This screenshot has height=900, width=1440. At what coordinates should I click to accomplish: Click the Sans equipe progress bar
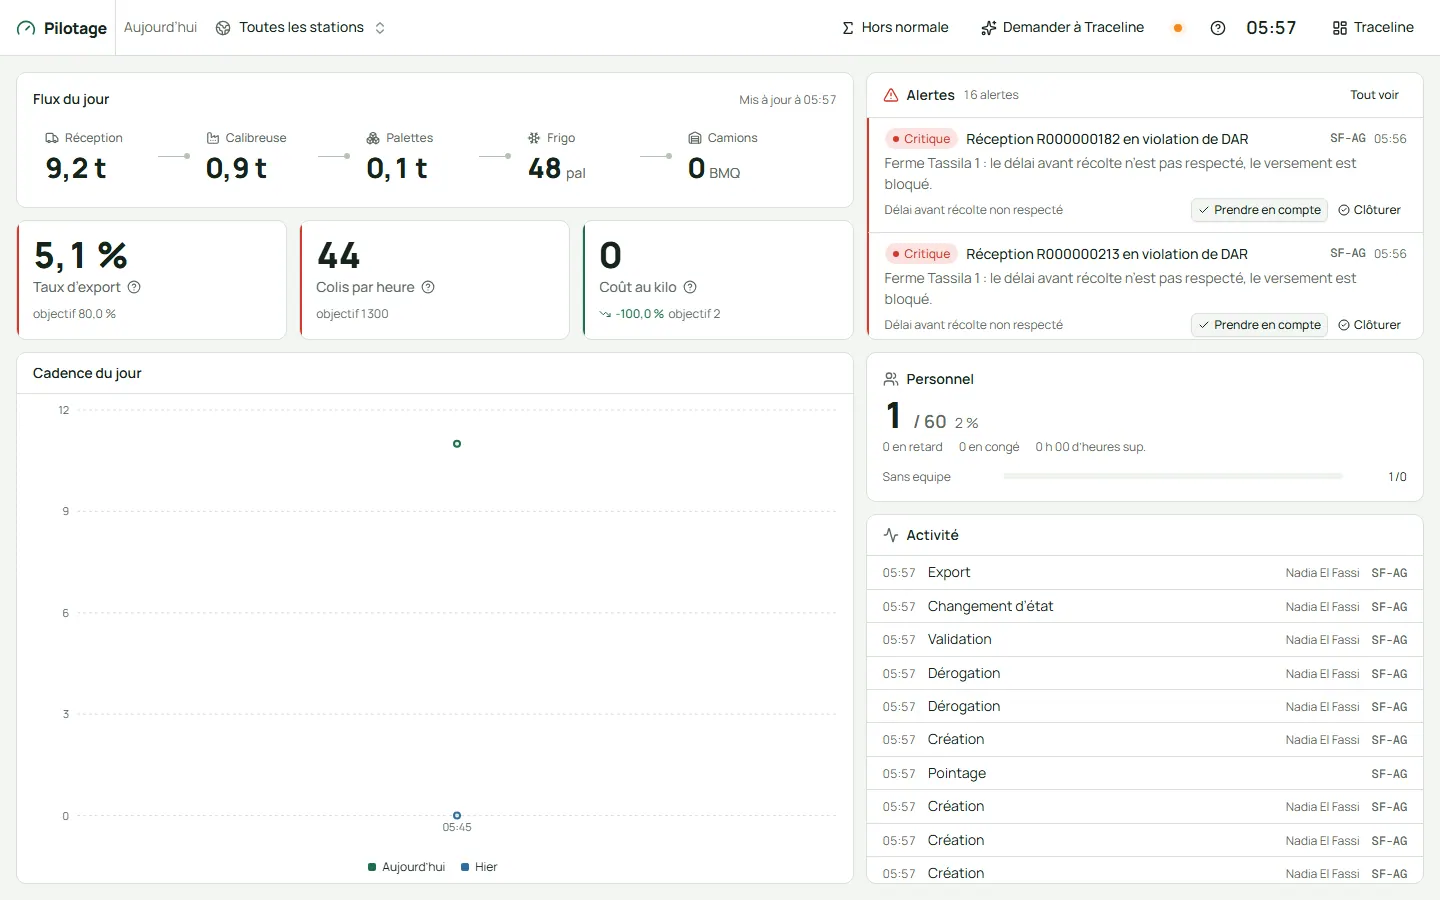click(x=1173, y=477)
